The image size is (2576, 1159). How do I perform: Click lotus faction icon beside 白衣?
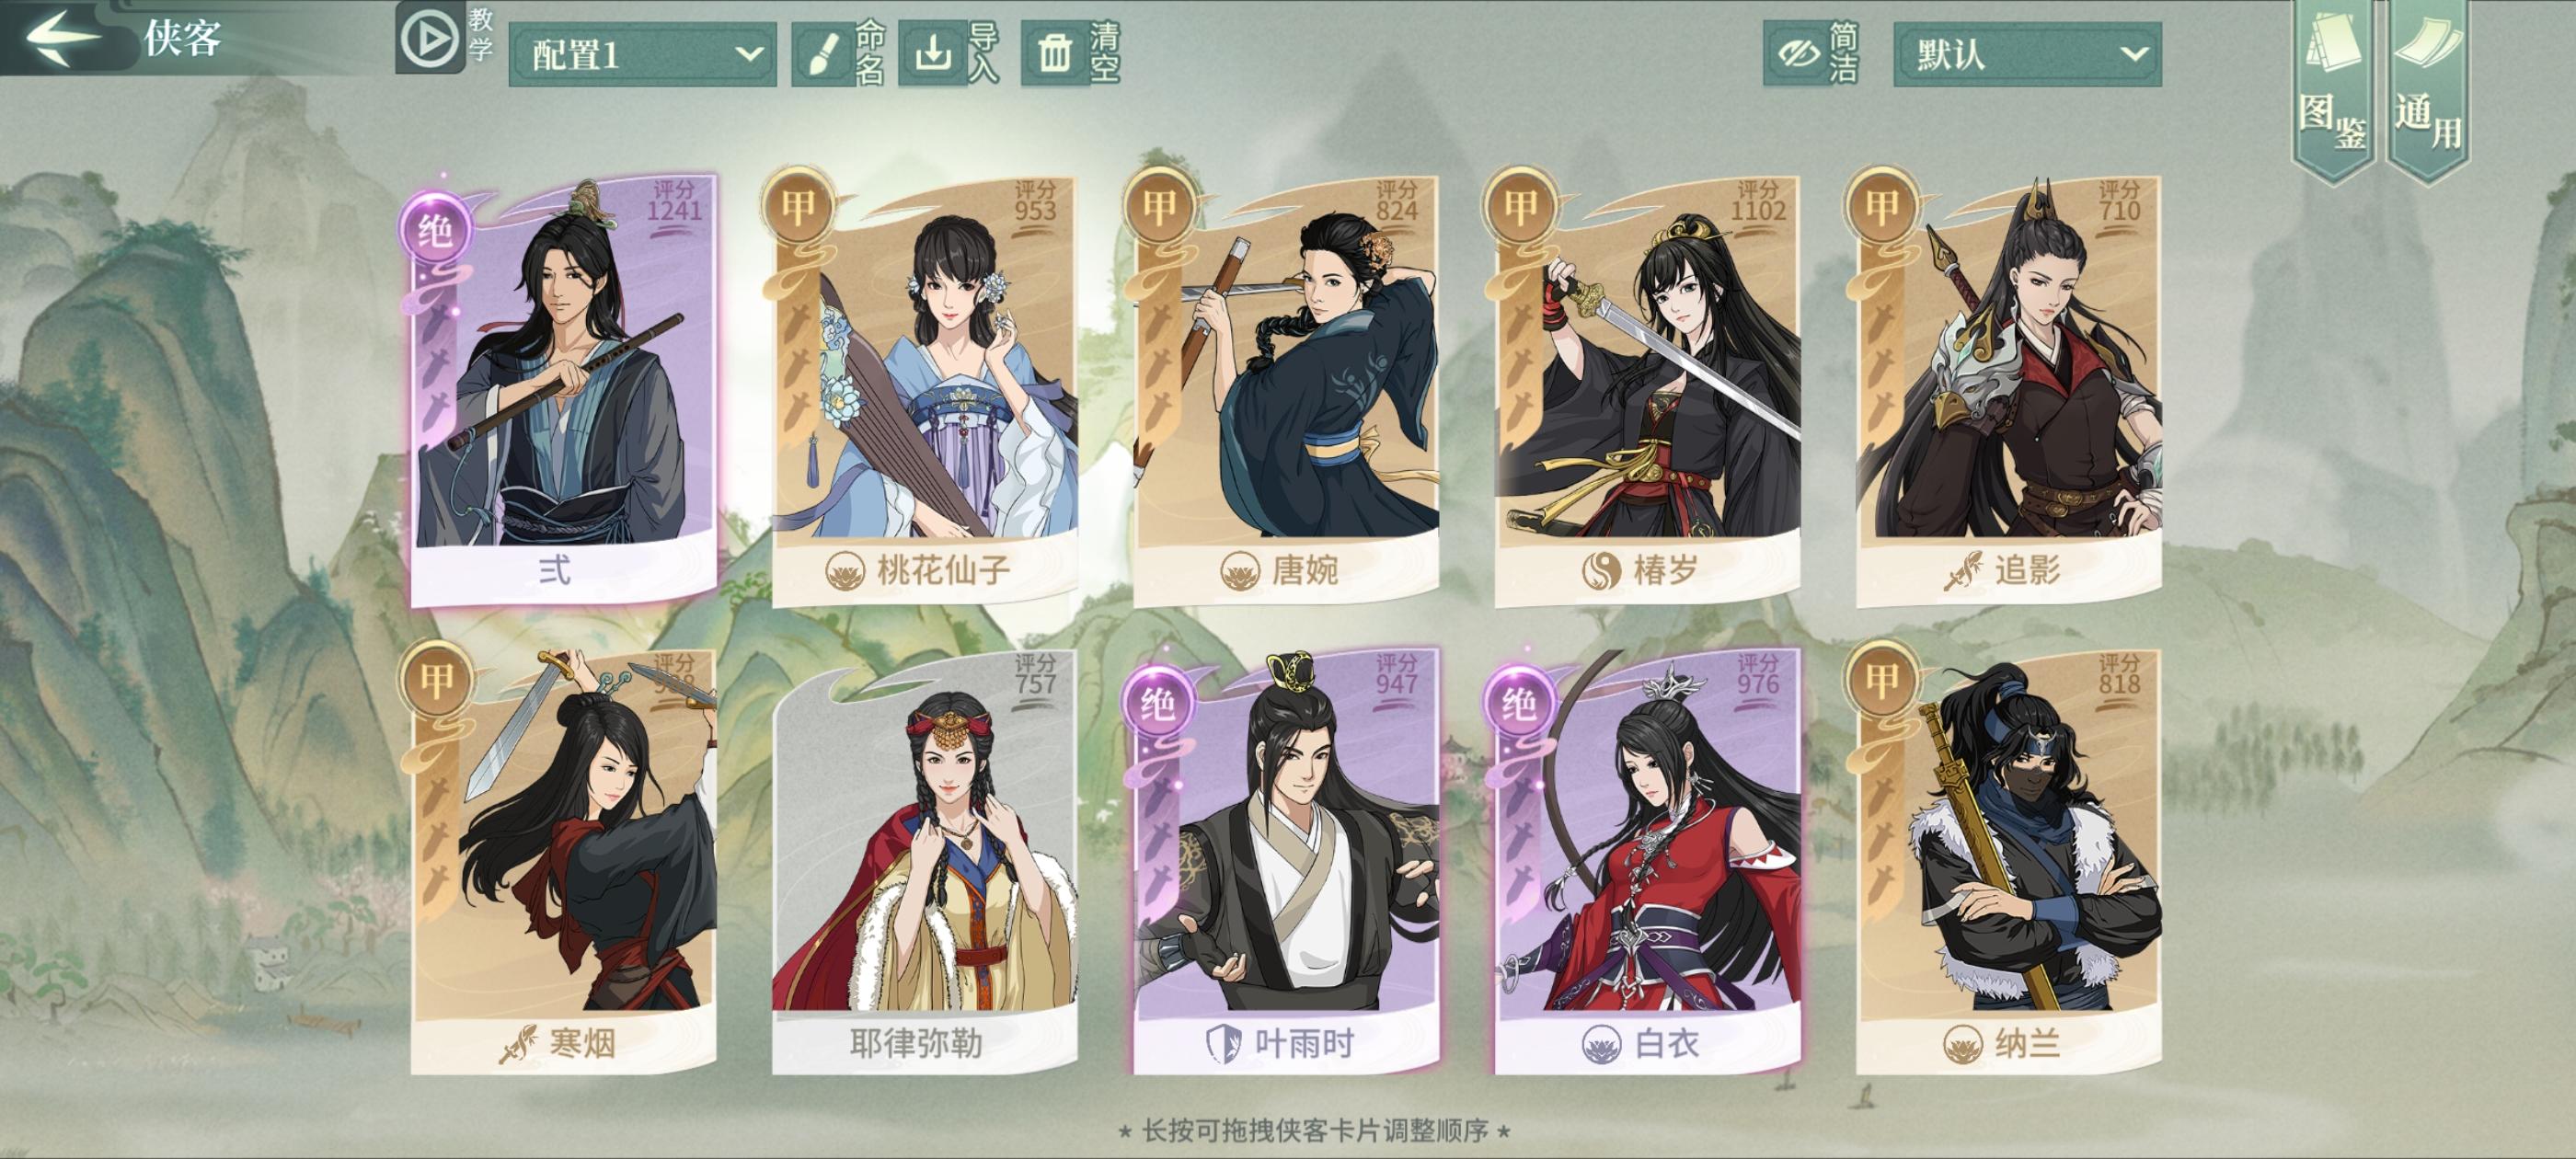pos(1601,1044)
